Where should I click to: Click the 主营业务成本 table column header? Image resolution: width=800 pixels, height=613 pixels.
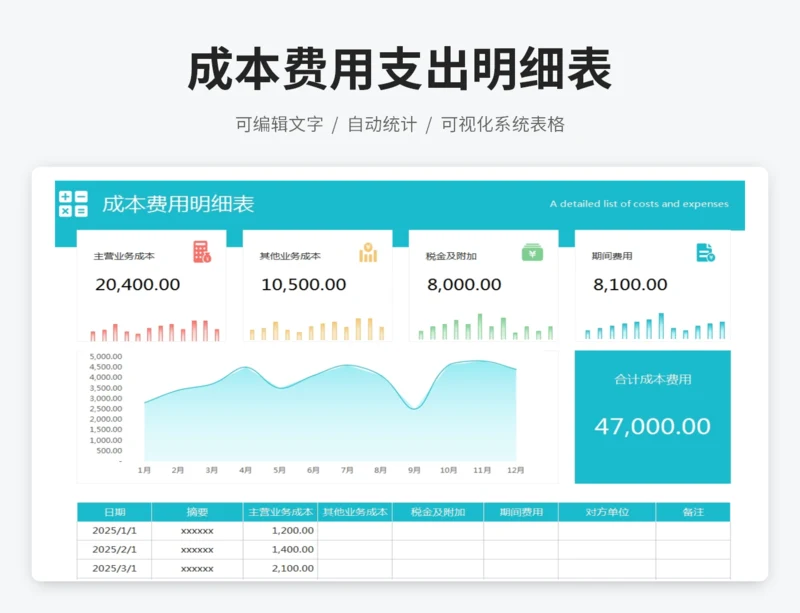coord(280,512)
